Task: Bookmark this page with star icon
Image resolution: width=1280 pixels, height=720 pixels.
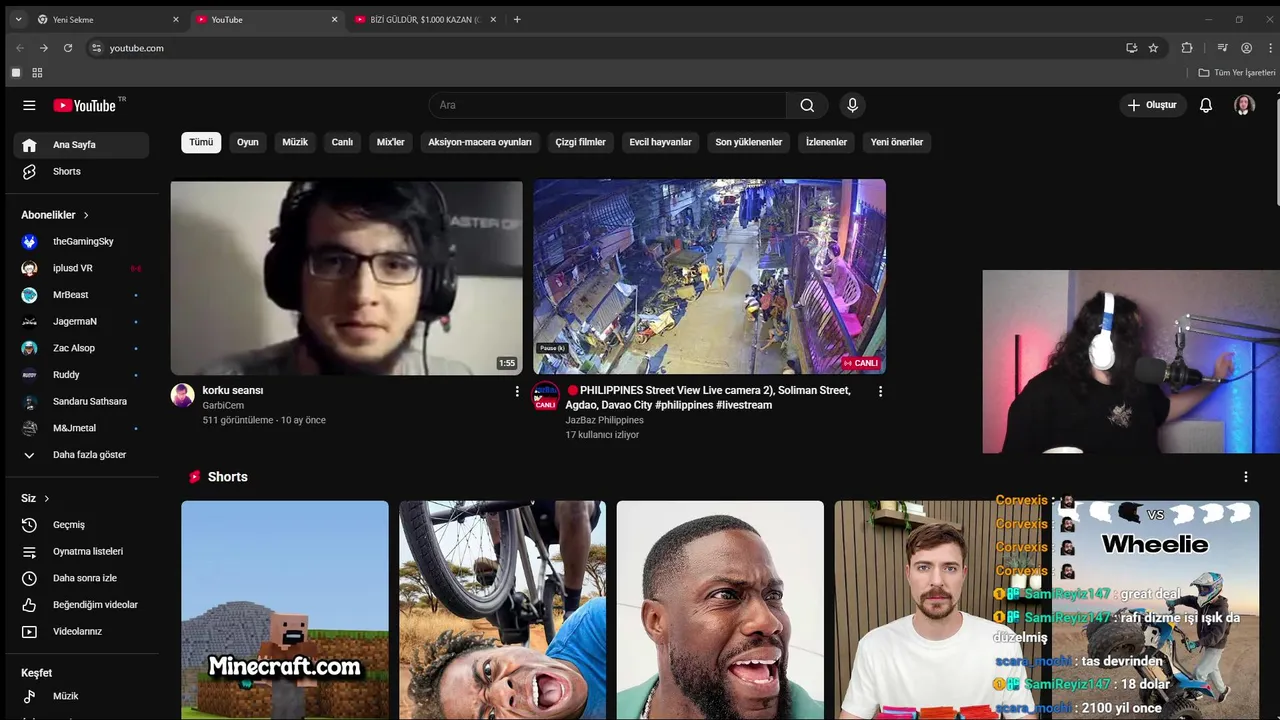Action: coord(1153,48)
